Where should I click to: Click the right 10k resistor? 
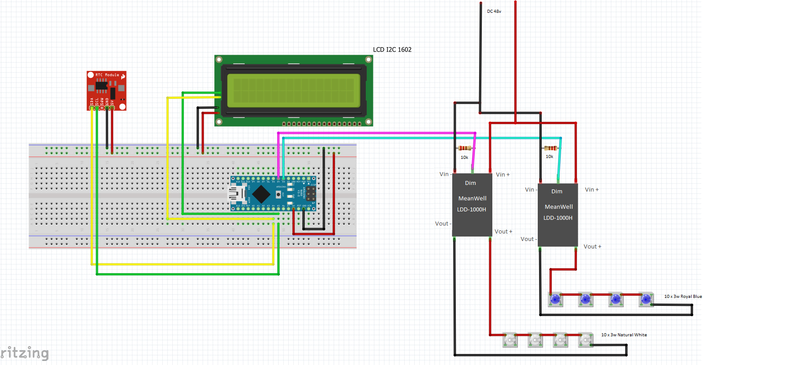point(550,148)
